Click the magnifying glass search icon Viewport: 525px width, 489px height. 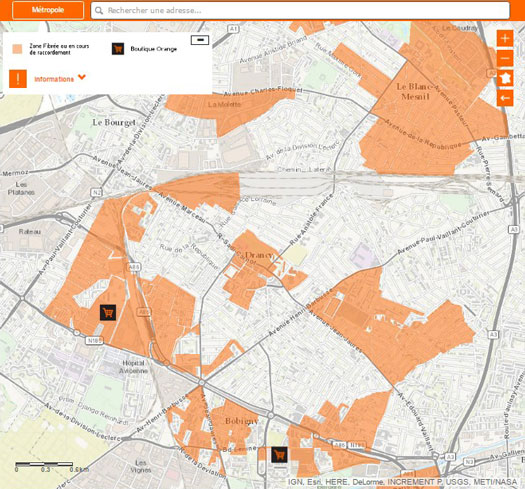[99, 11]
